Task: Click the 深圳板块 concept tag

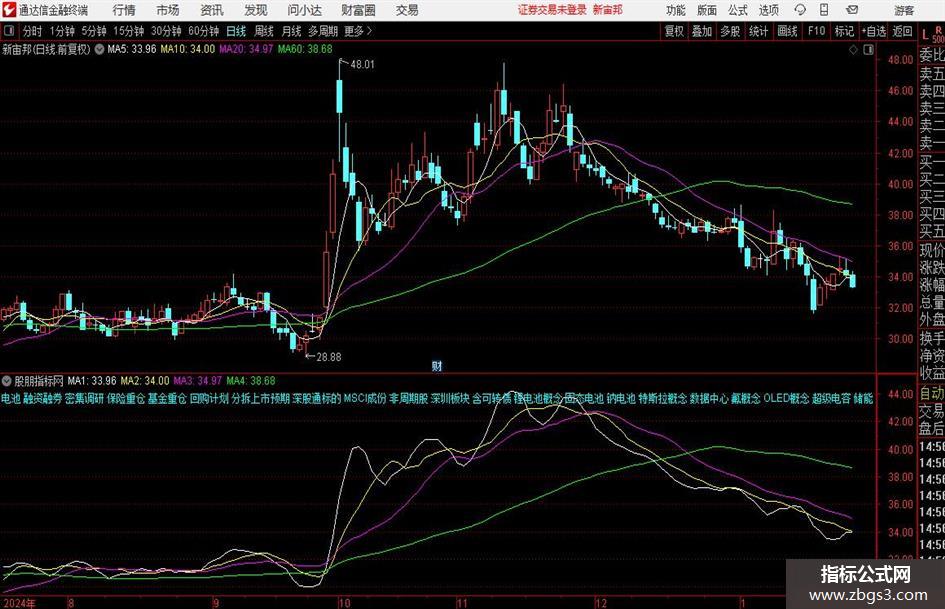Action: pos(450,398)
